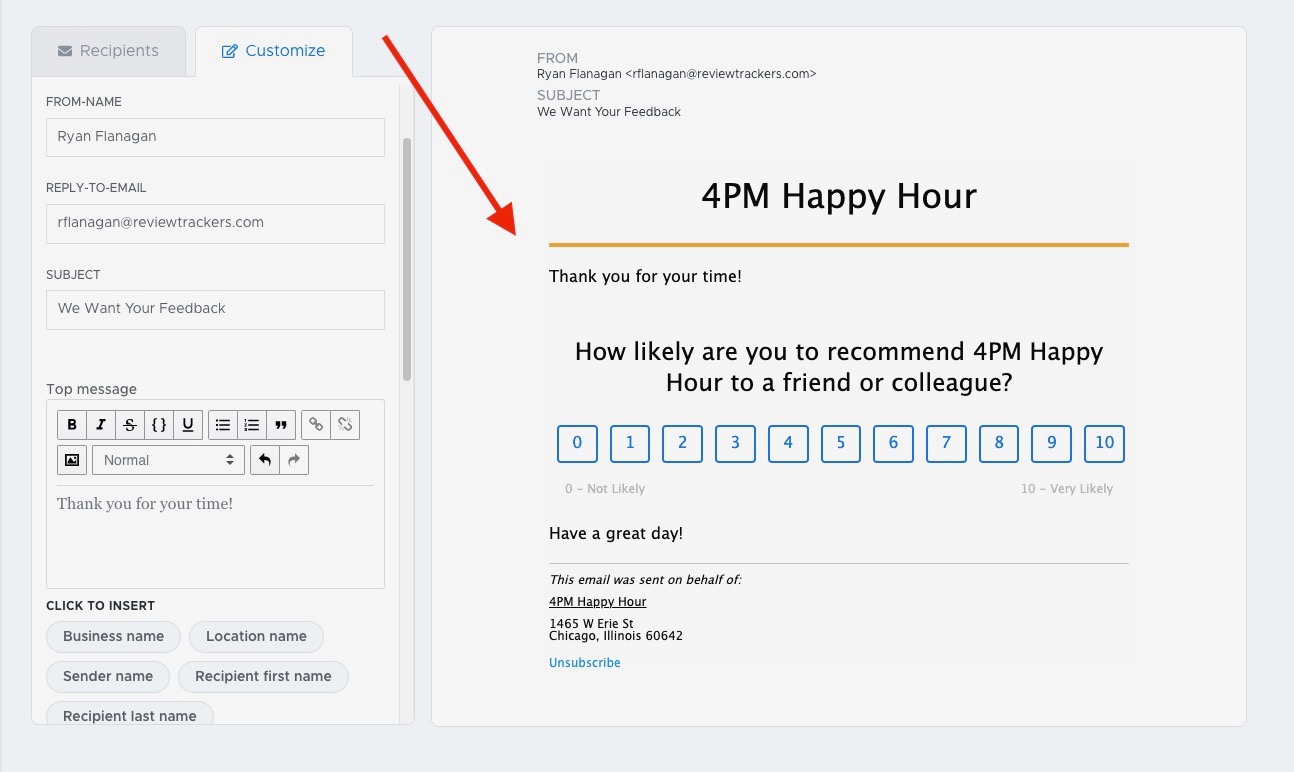Select rating 5 in the preview
This screenshot has width=1294, height=772.
tap(841, 443)
